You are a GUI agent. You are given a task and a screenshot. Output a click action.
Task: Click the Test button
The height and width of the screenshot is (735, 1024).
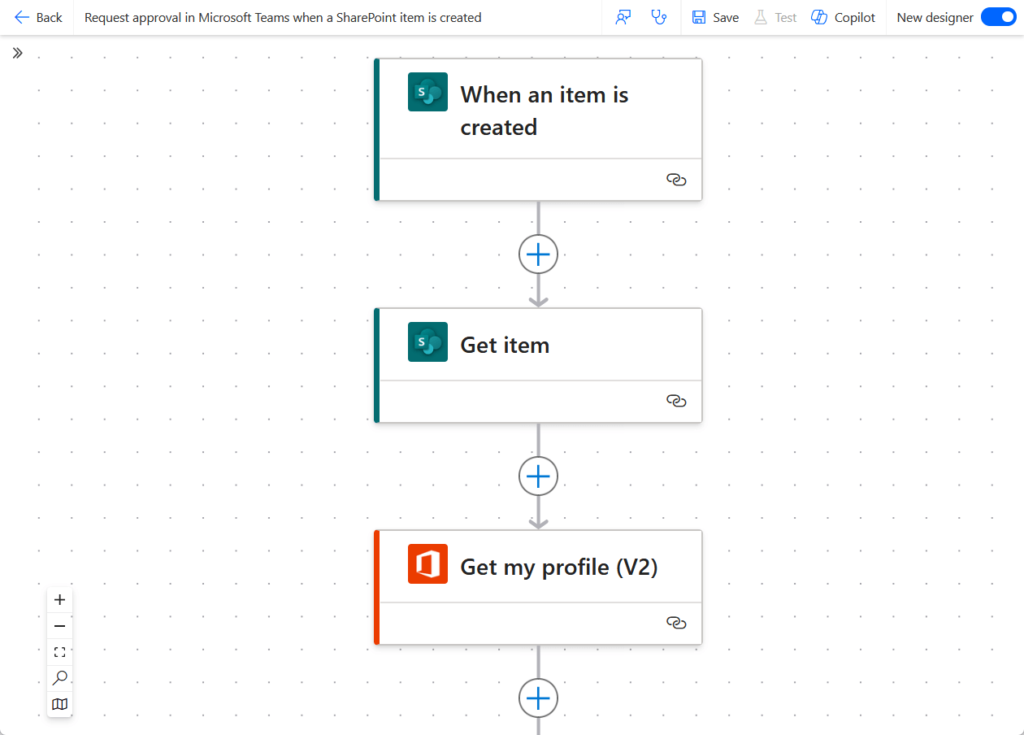[x=775, y=18]
